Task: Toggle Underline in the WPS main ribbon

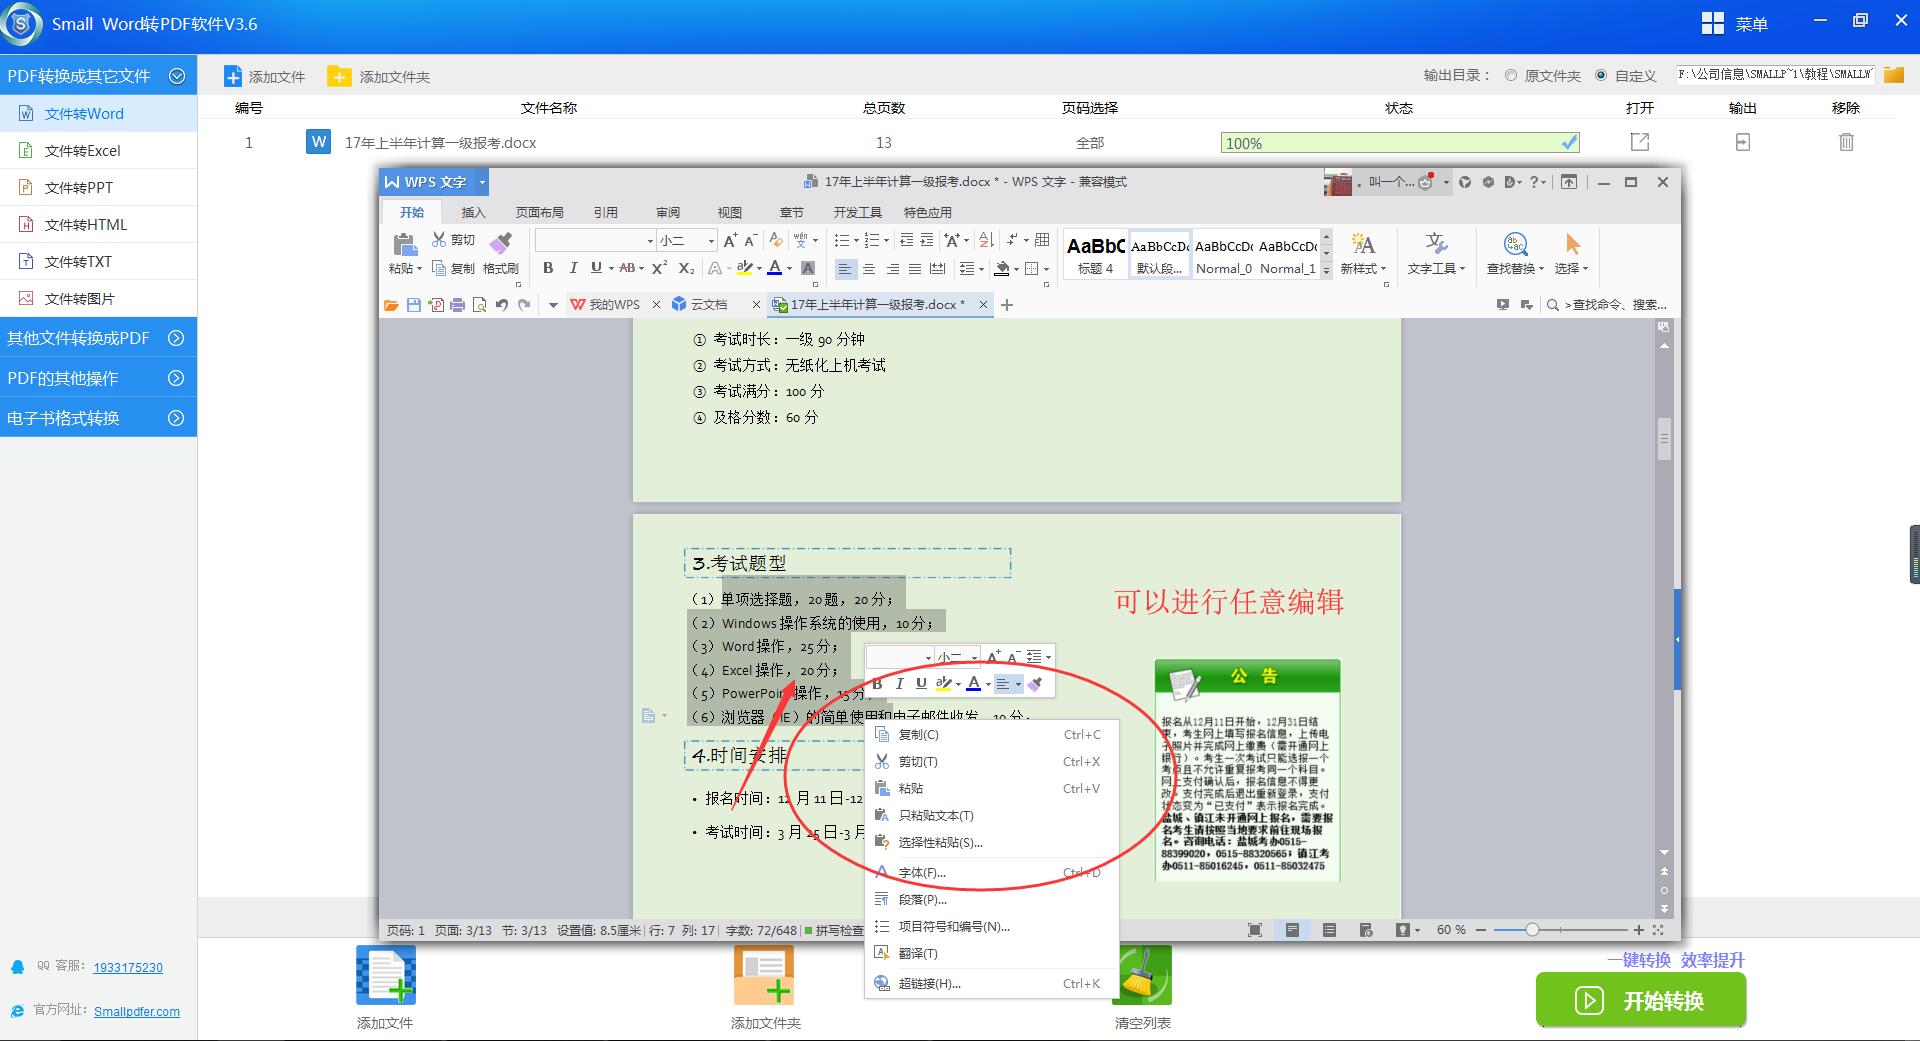Action: pos(596,268)
